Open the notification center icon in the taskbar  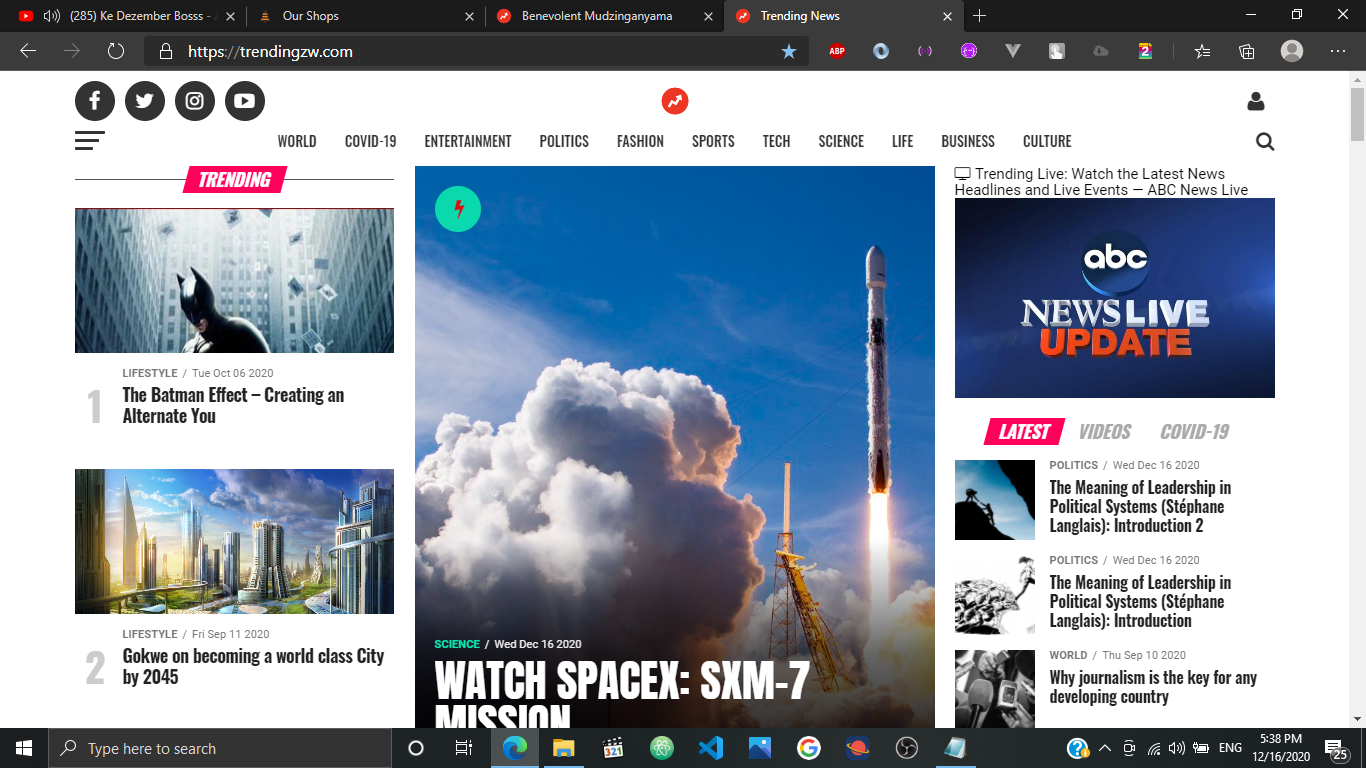click(1337, 748)
